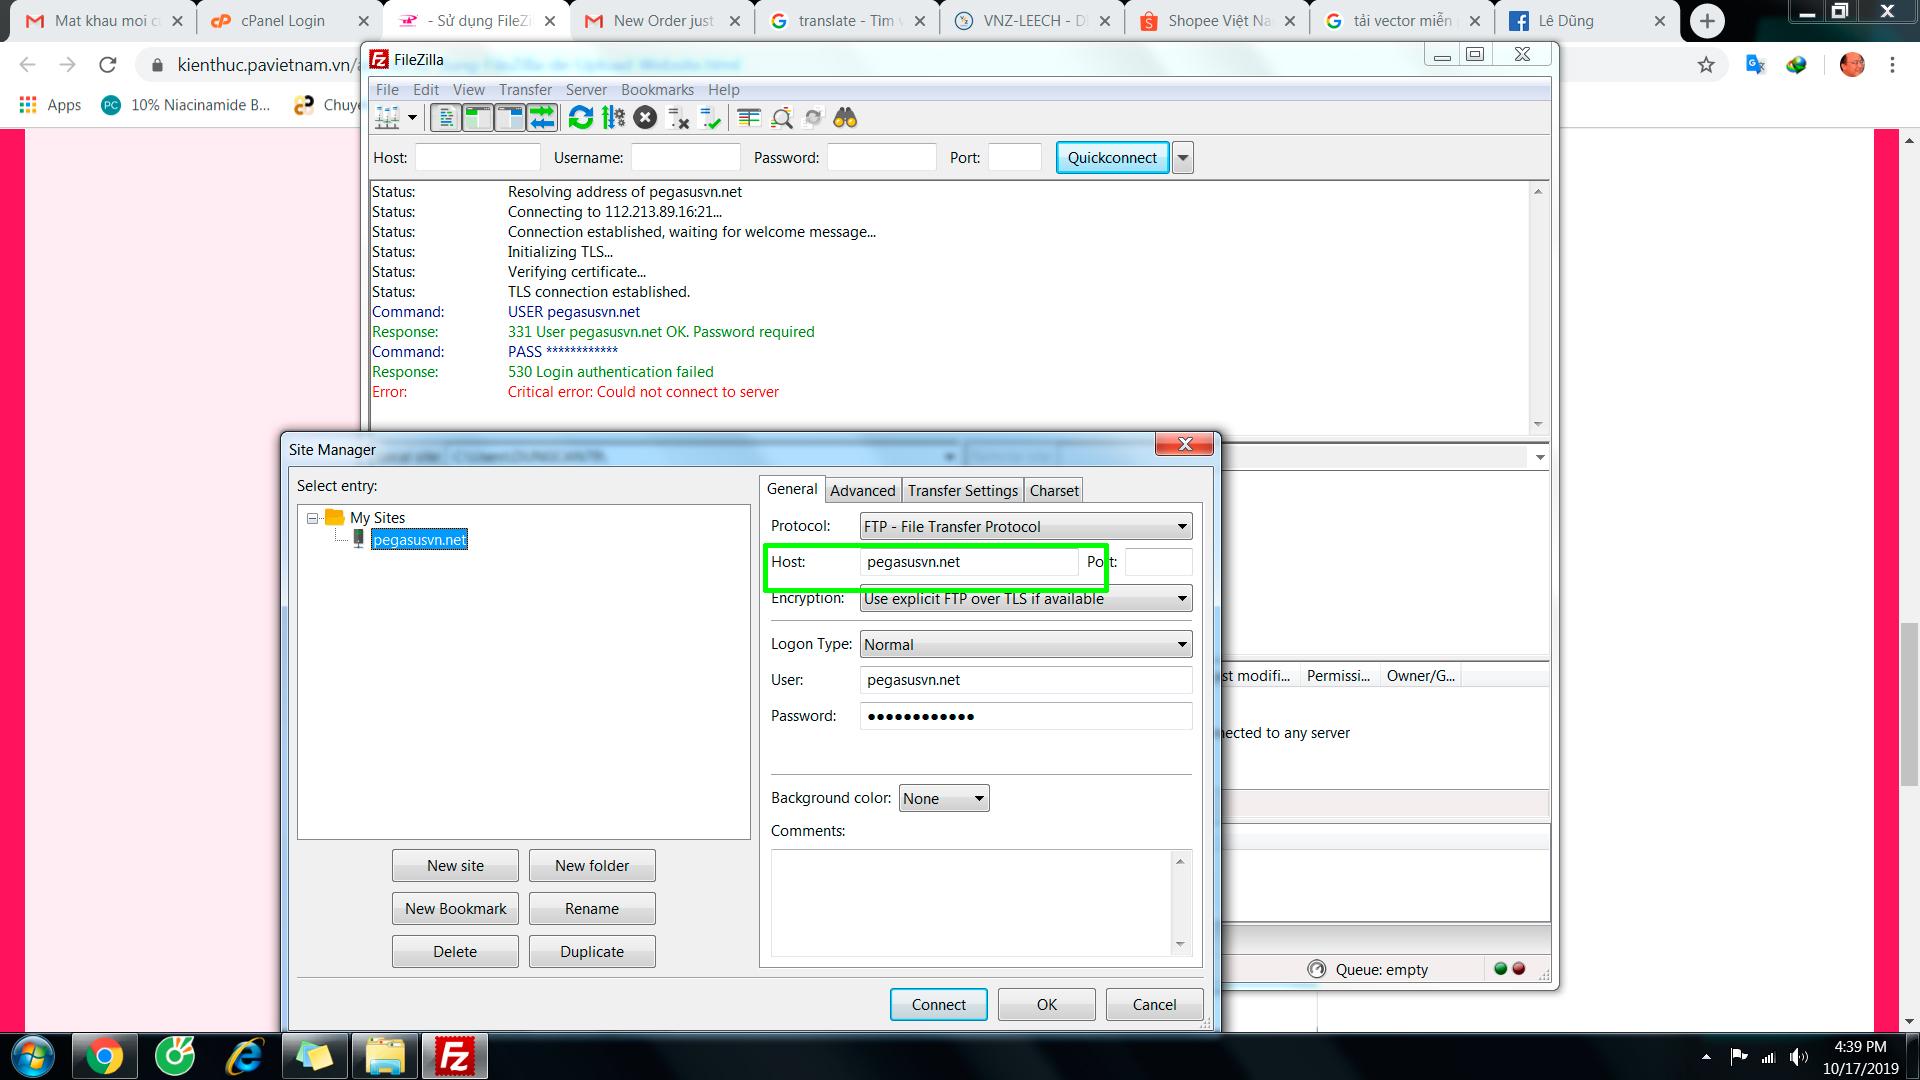Open the Transfer menu in FileZilla

click(x=525, y=89)
